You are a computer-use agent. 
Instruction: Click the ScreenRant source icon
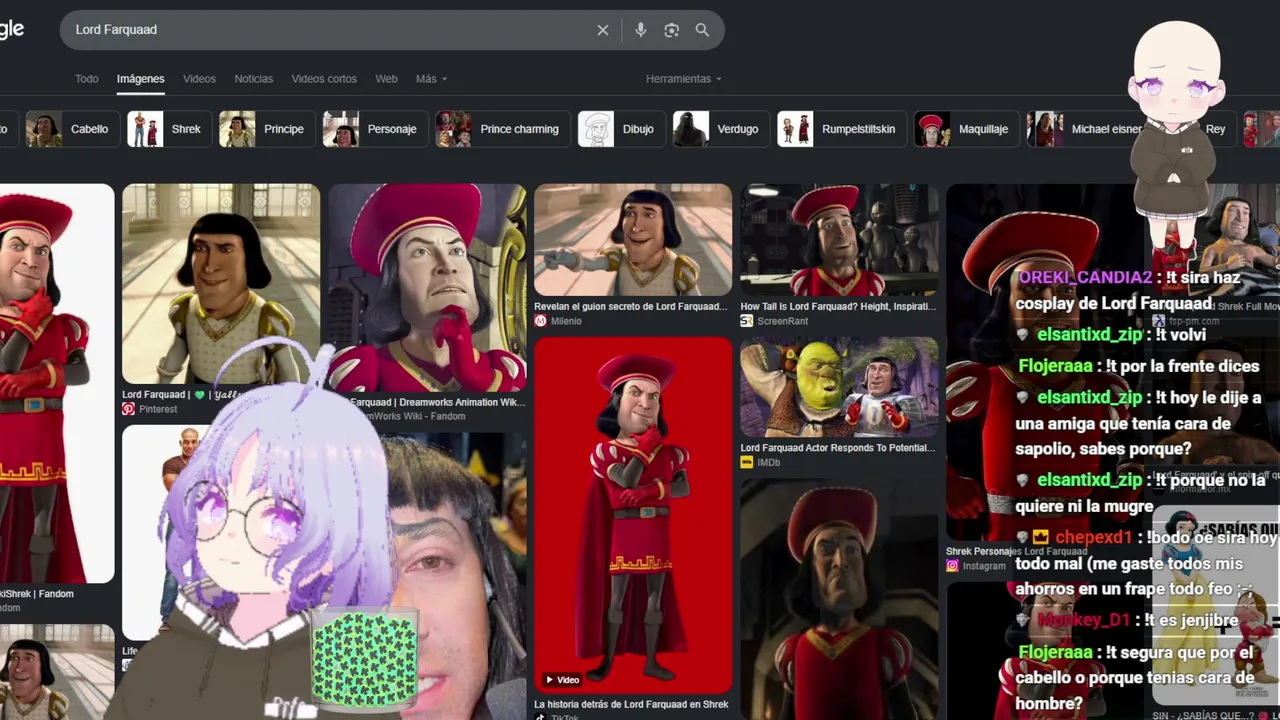746,321
